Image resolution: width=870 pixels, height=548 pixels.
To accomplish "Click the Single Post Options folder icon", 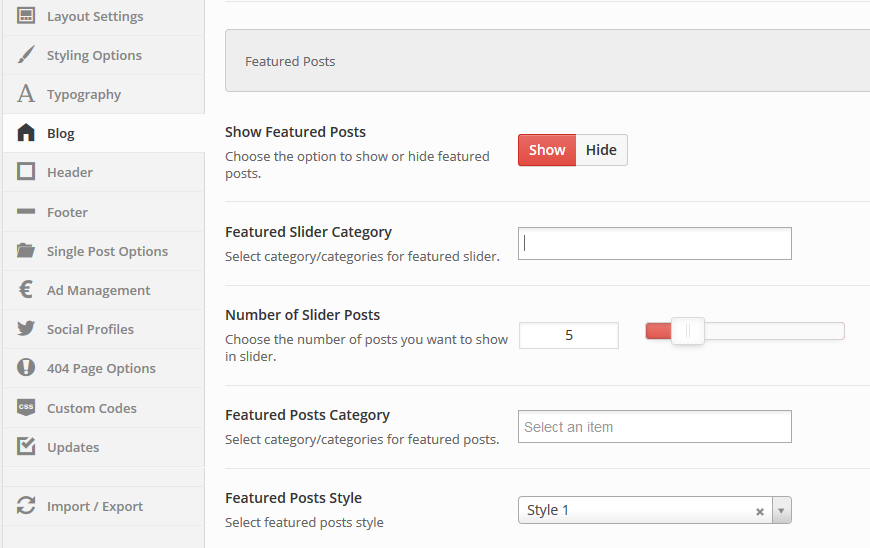I will click(27, 251).
